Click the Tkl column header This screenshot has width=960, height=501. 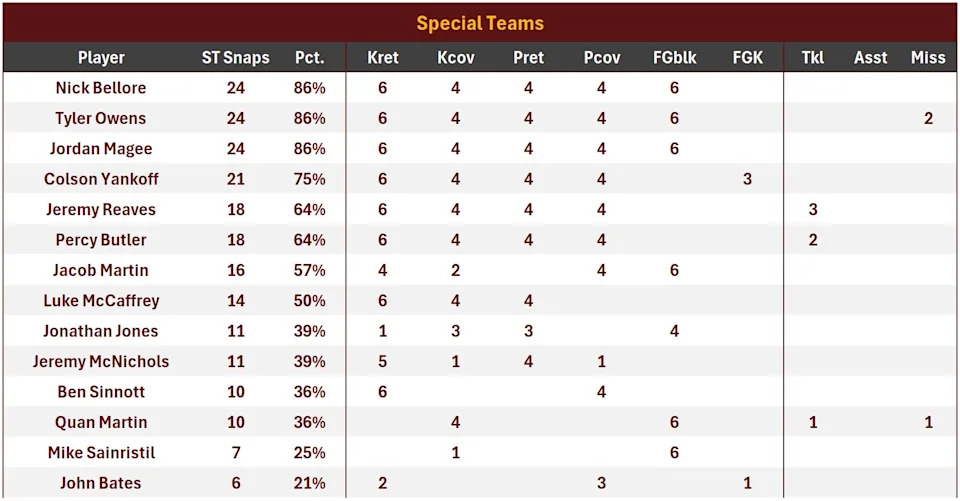(813, 57)
